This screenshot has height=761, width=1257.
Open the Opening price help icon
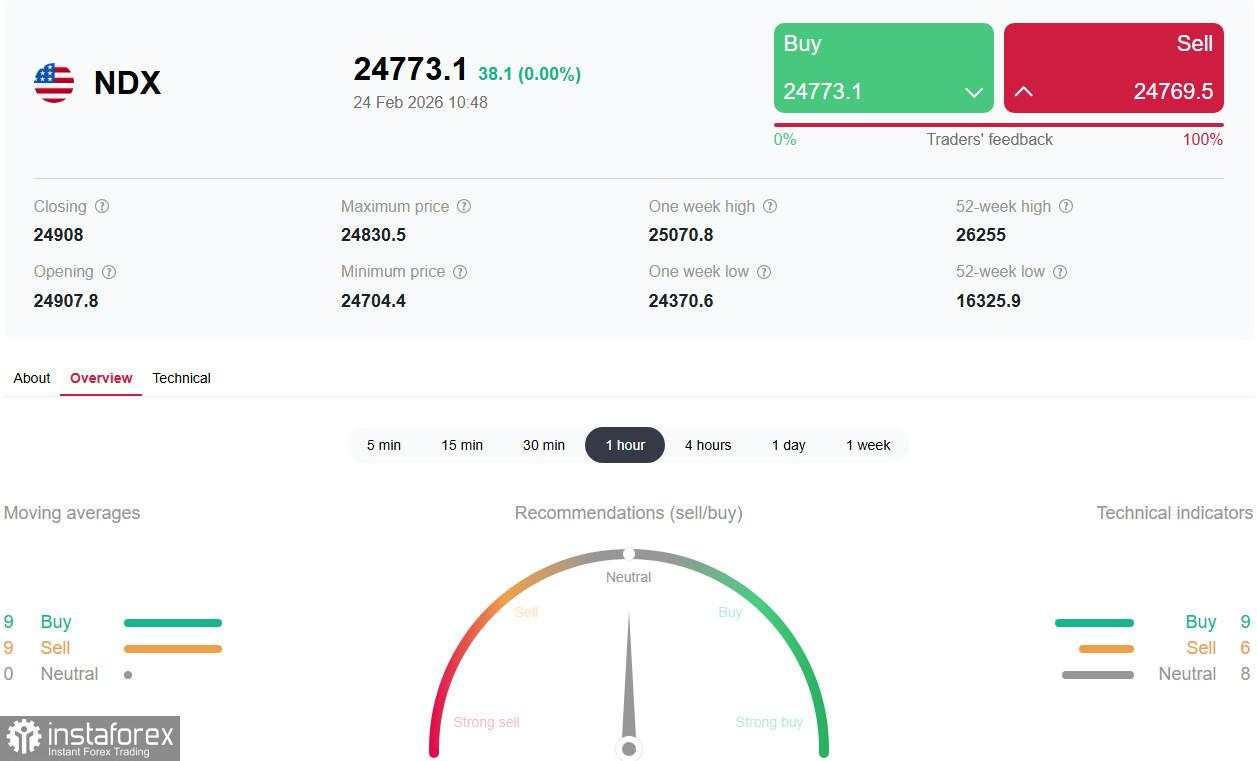109,271
